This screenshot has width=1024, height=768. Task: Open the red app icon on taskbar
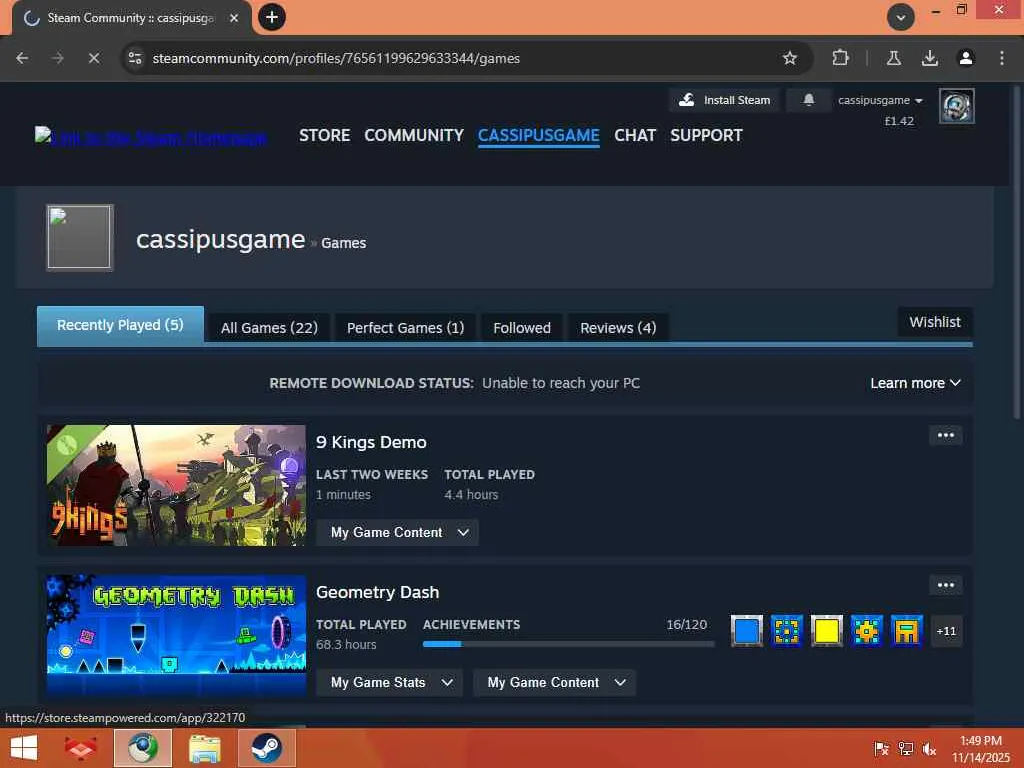81,748
